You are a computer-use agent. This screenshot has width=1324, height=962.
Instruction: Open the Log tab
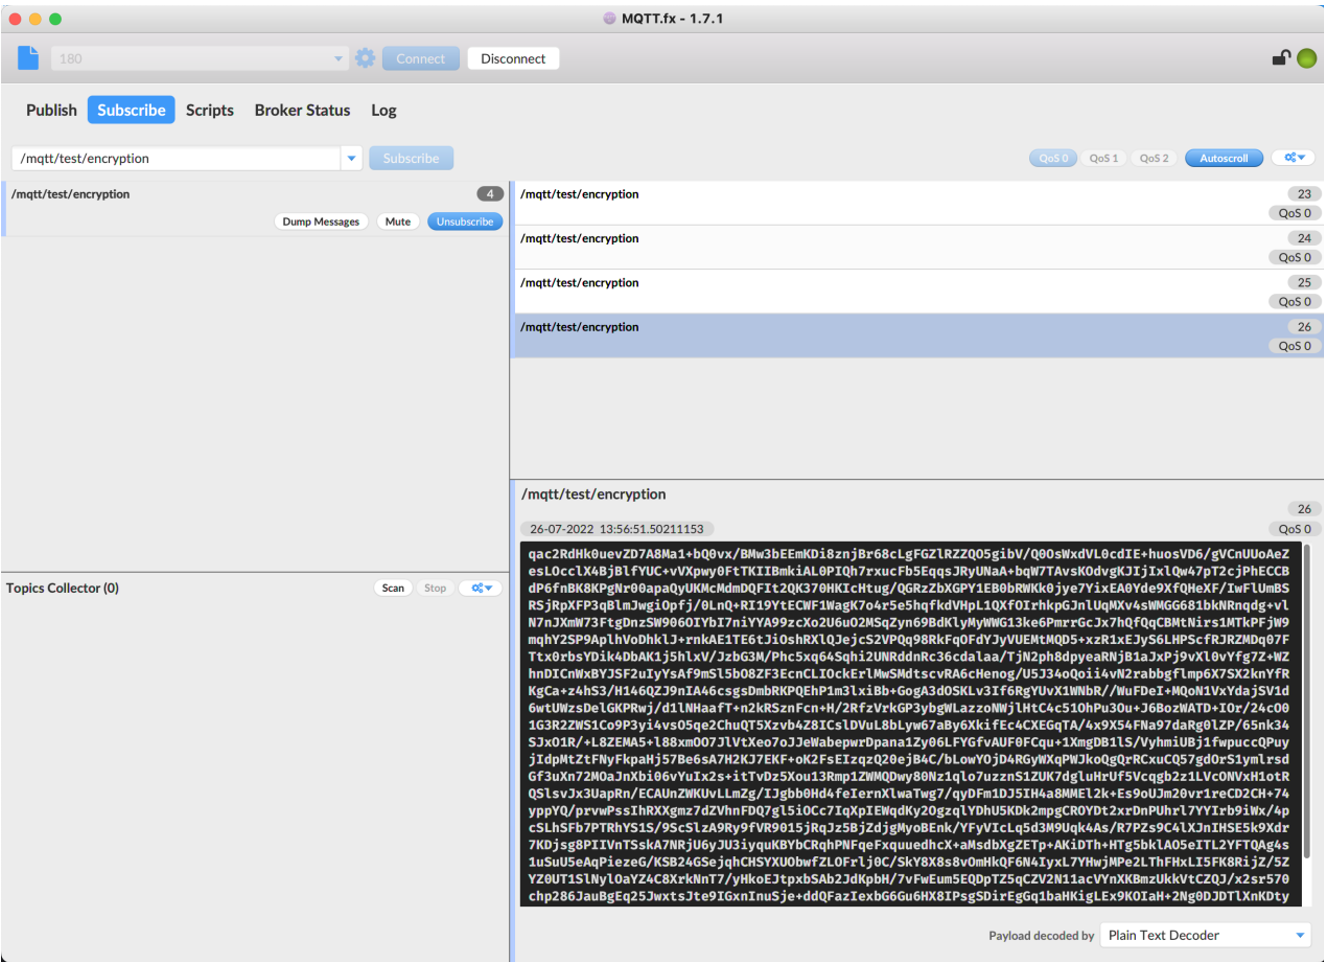[x=384, y=110]
